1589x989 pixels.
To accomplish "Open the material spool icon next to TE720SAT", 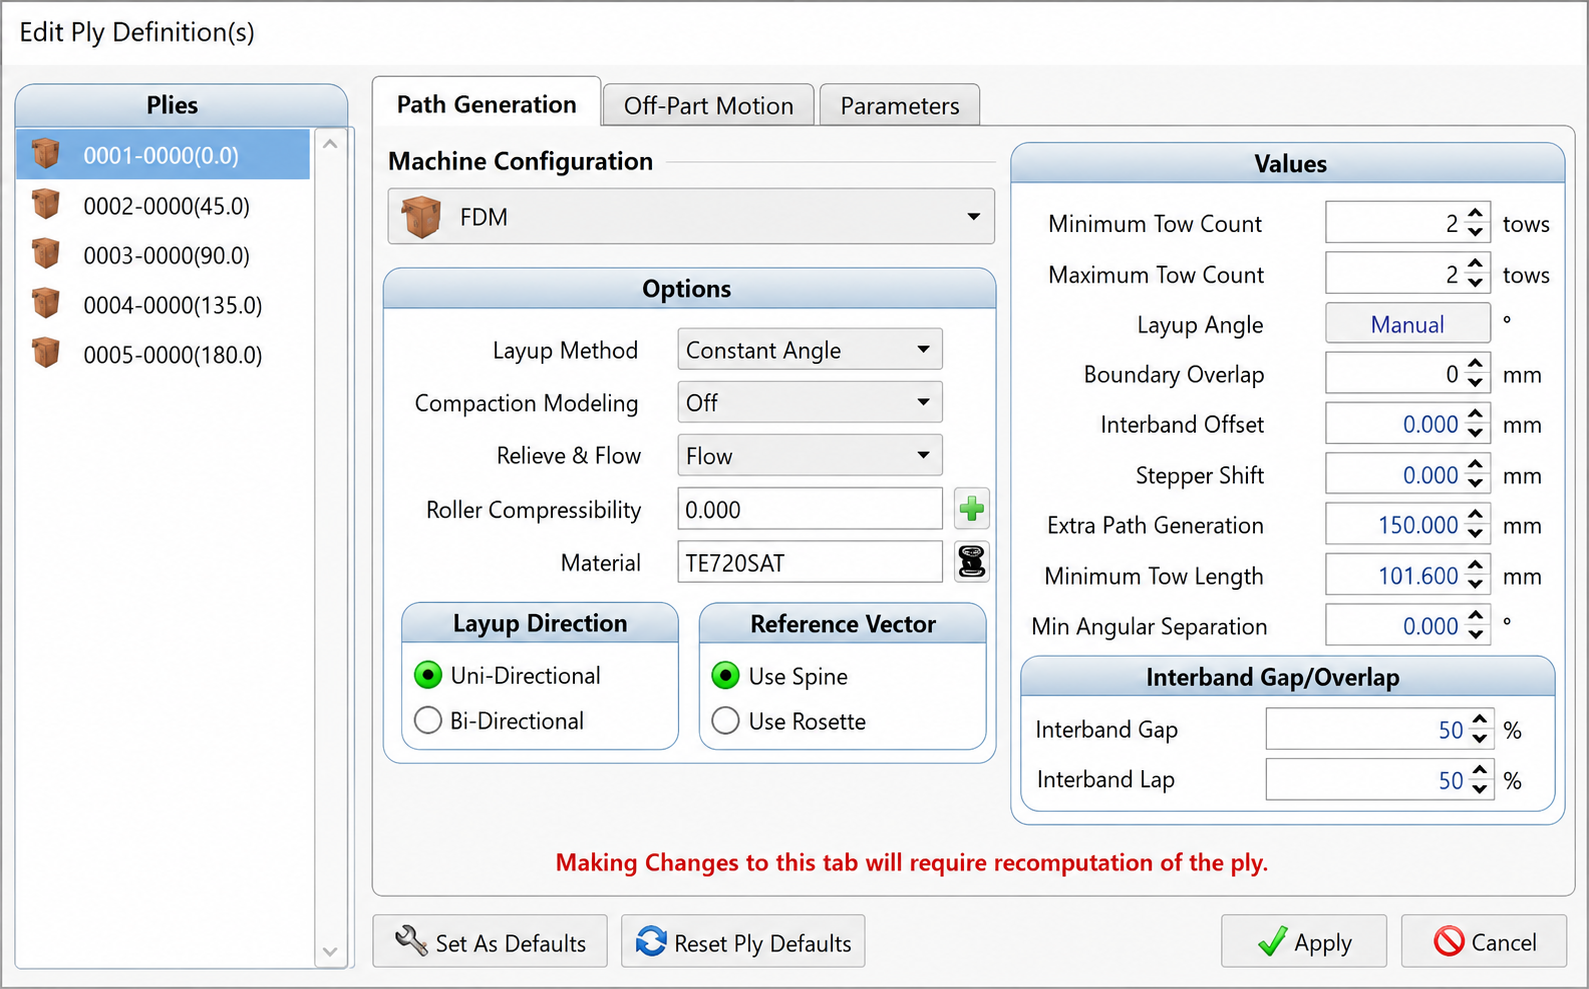I will pyautogui.click(x=971, y=562).
